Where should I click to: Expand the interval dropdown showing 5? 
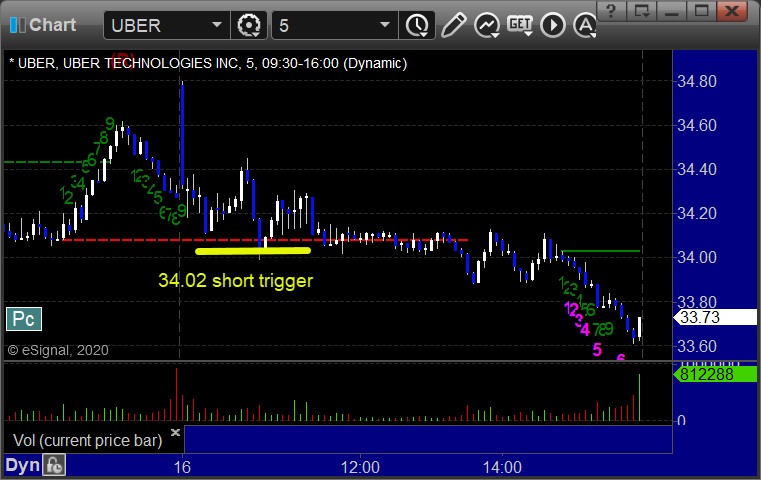(x=384, y=25)
